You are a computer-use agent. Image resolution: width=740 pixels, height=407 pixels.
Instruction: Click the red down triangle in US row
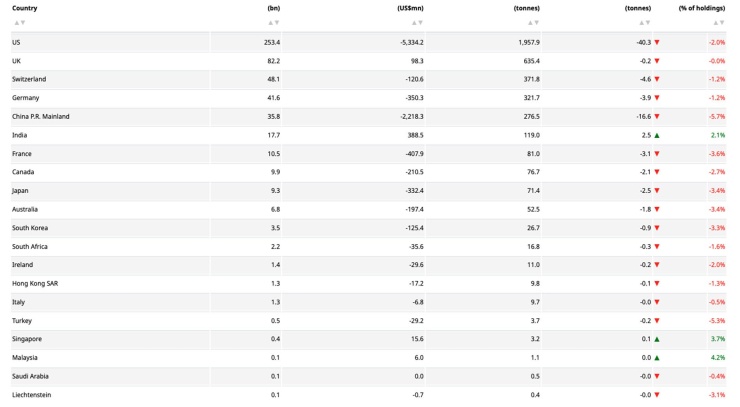coord(657,42)
